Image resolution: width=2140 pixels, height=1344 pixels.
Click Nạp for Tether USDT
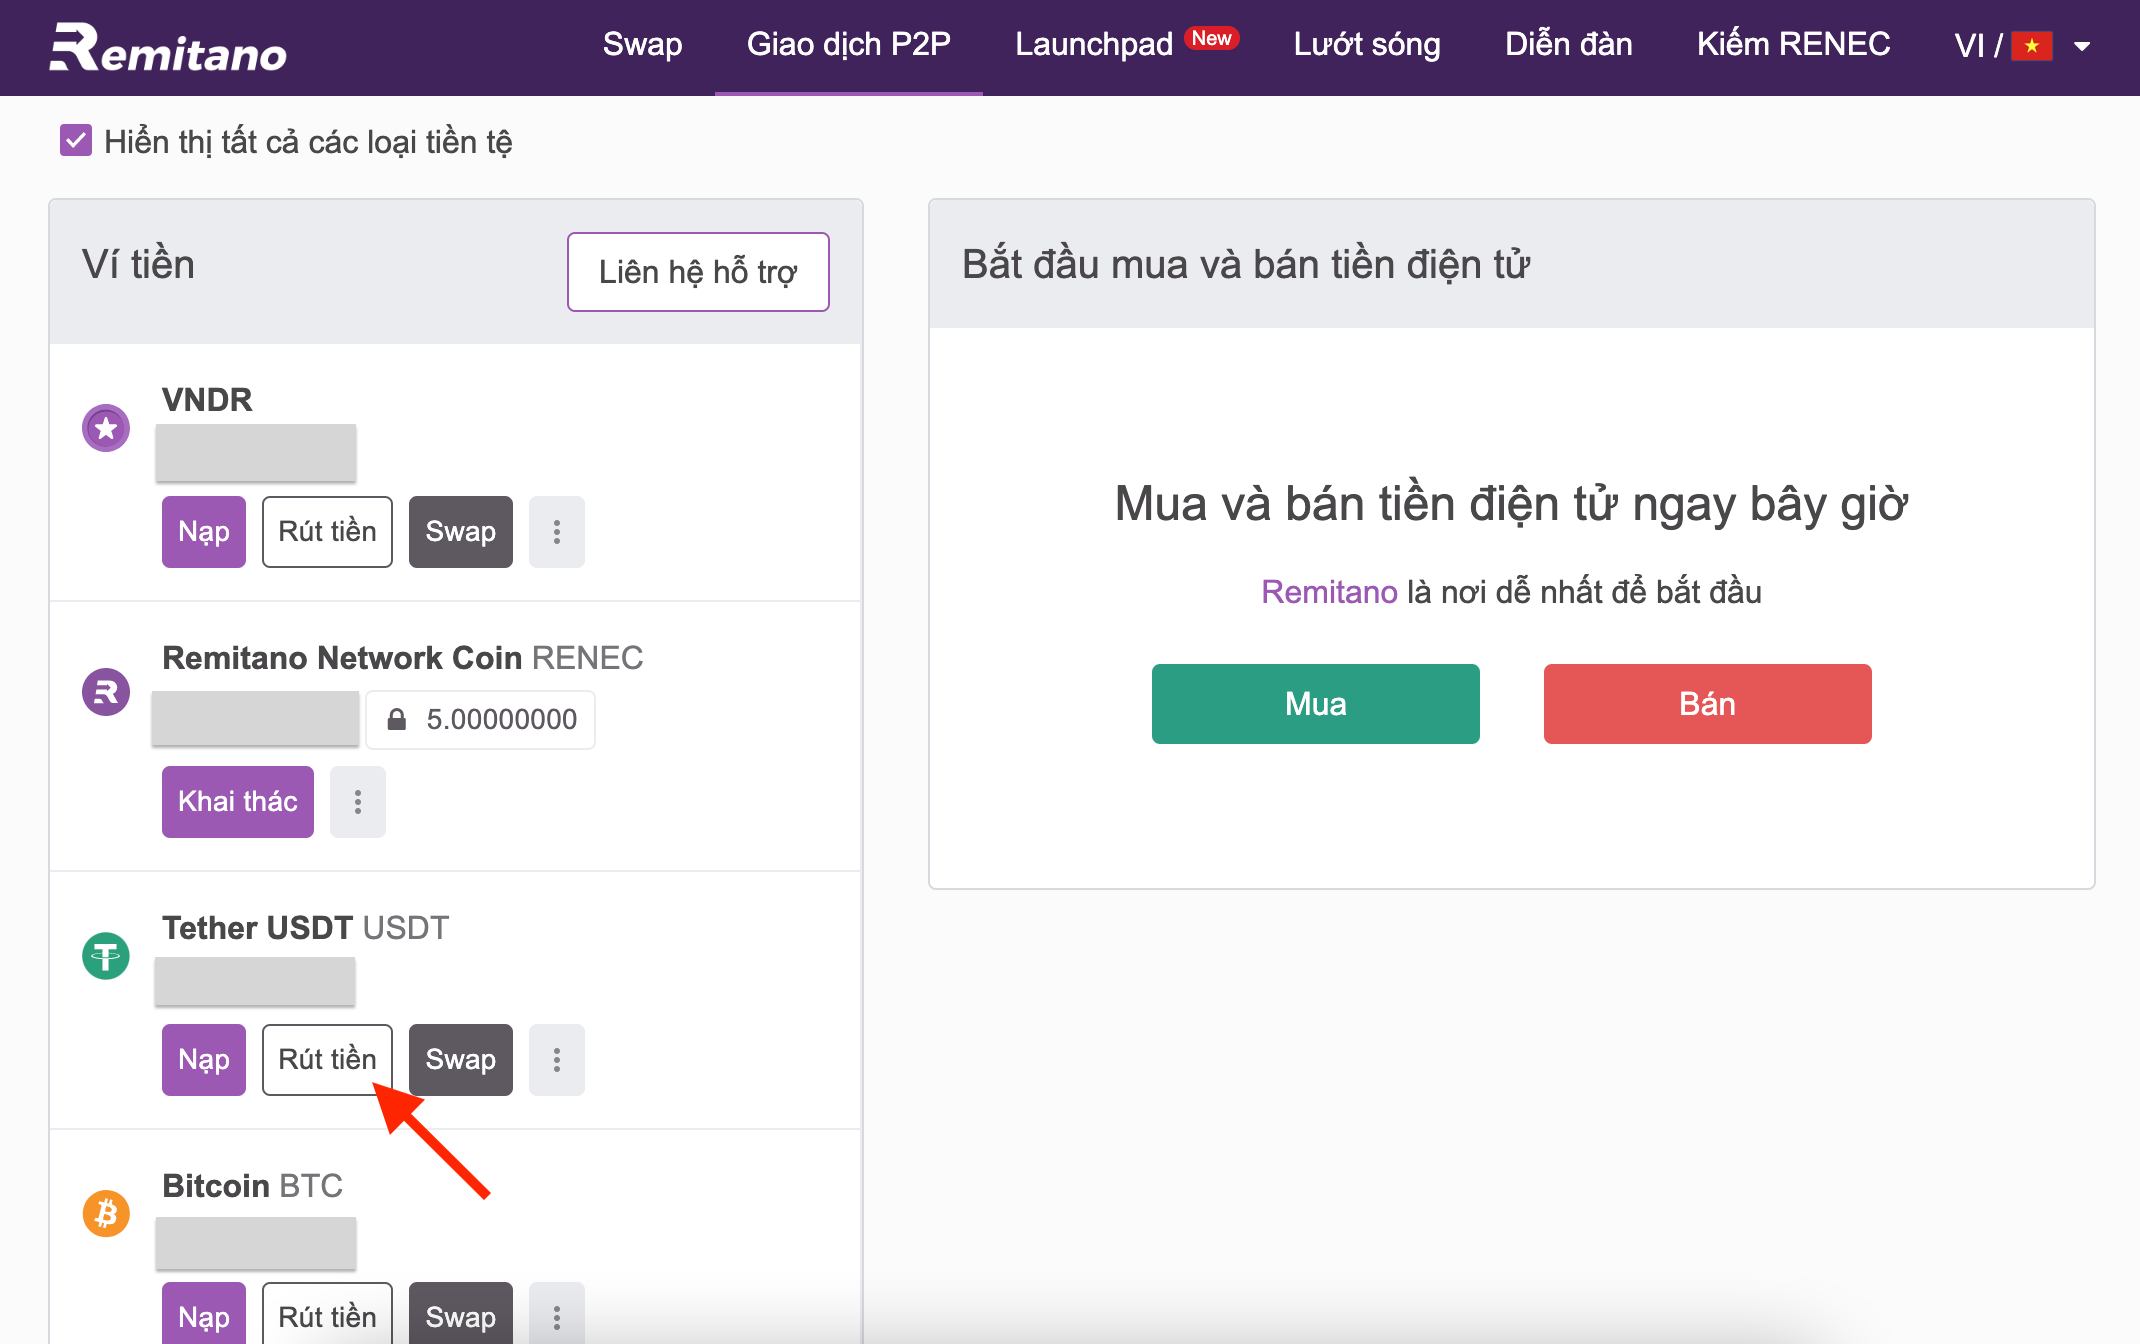pos(204,1060)
